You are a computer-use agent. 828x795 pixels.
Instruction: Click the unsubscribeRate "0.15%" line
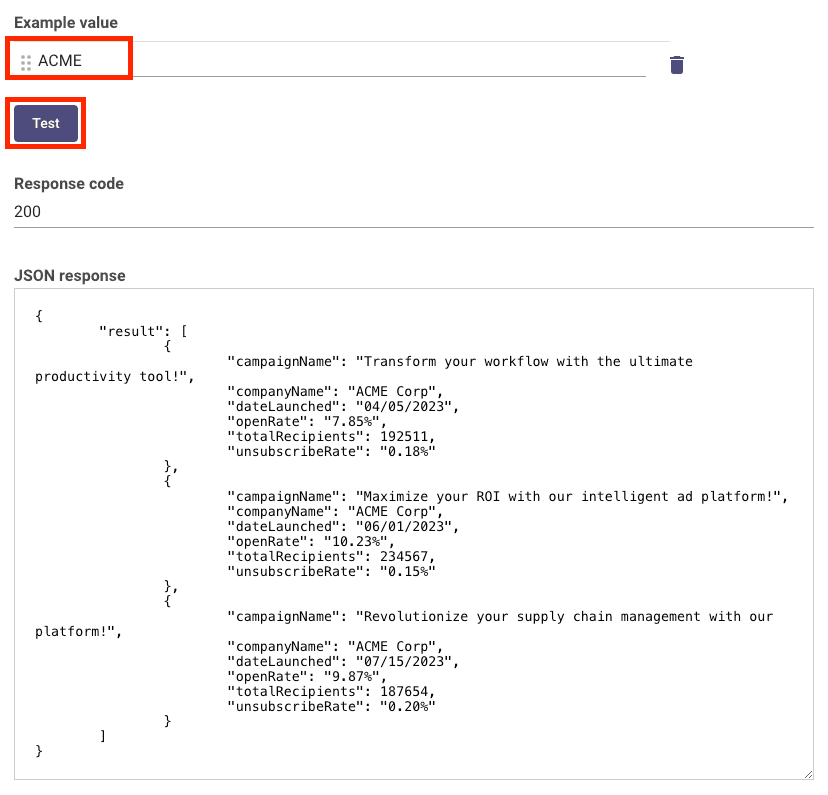pos(331,571)
